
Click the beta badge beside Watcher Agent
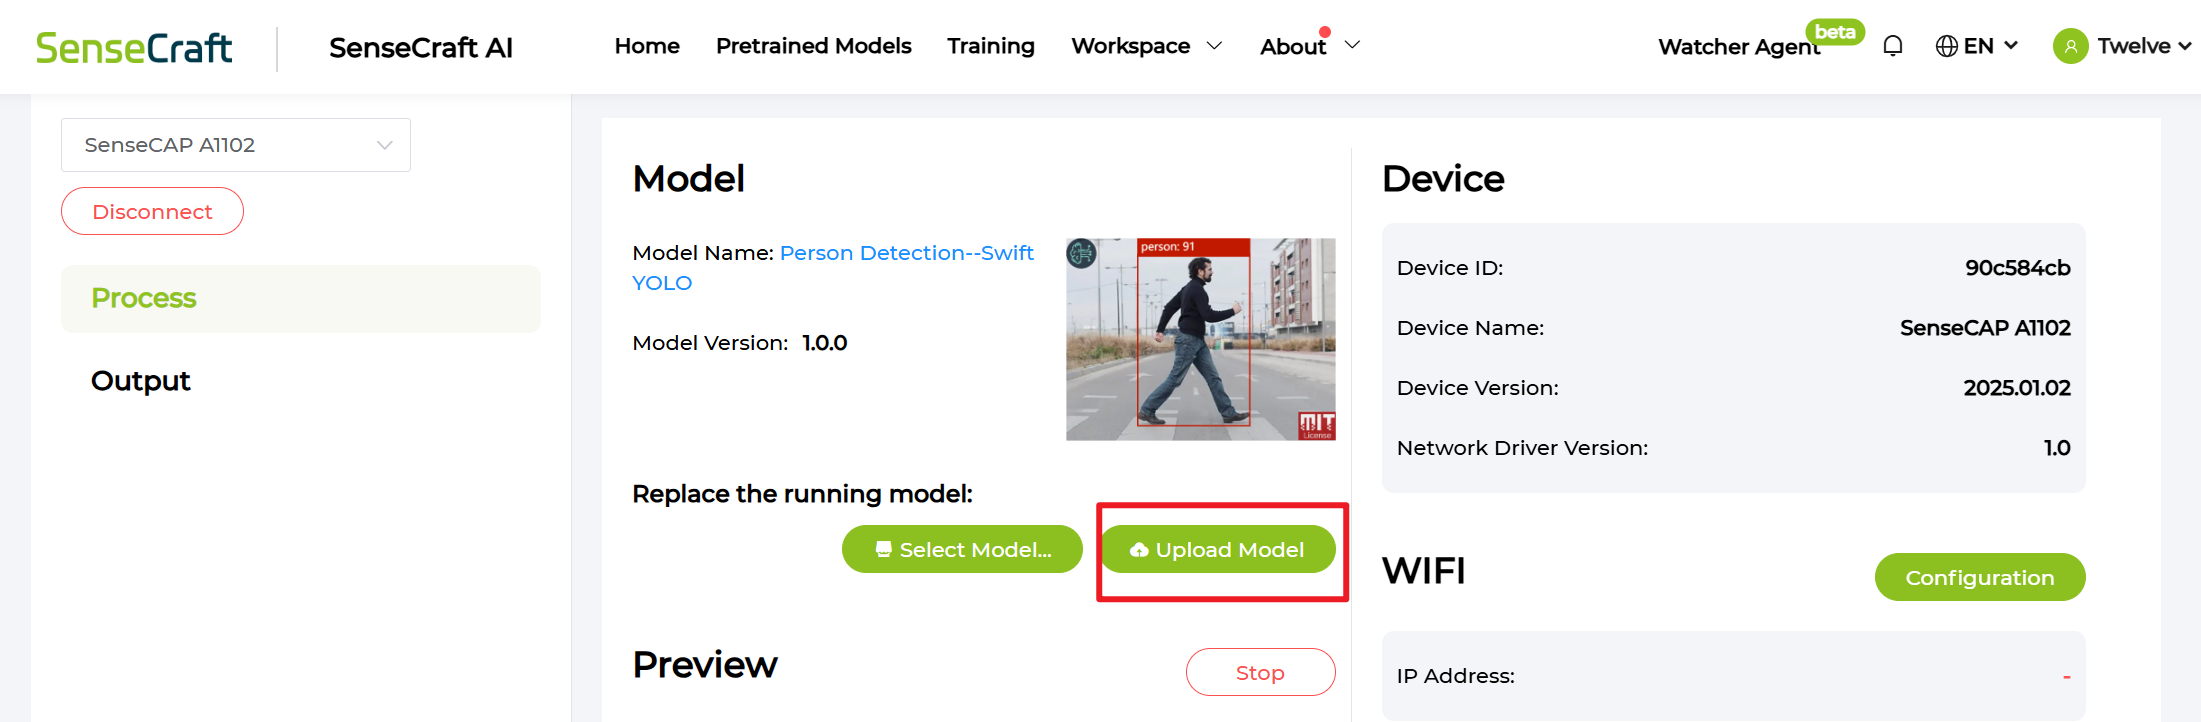(1834, 32)
